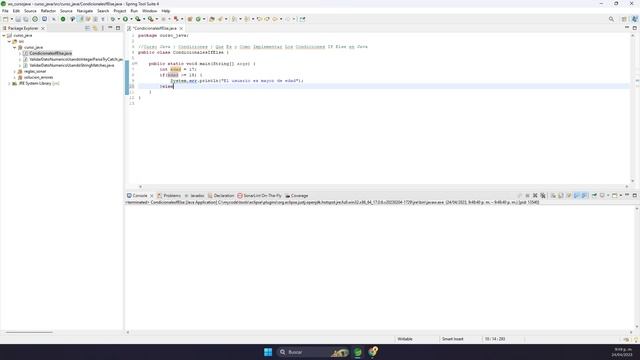Click the Debug bug toolbar icon

(x=113, y=19)
